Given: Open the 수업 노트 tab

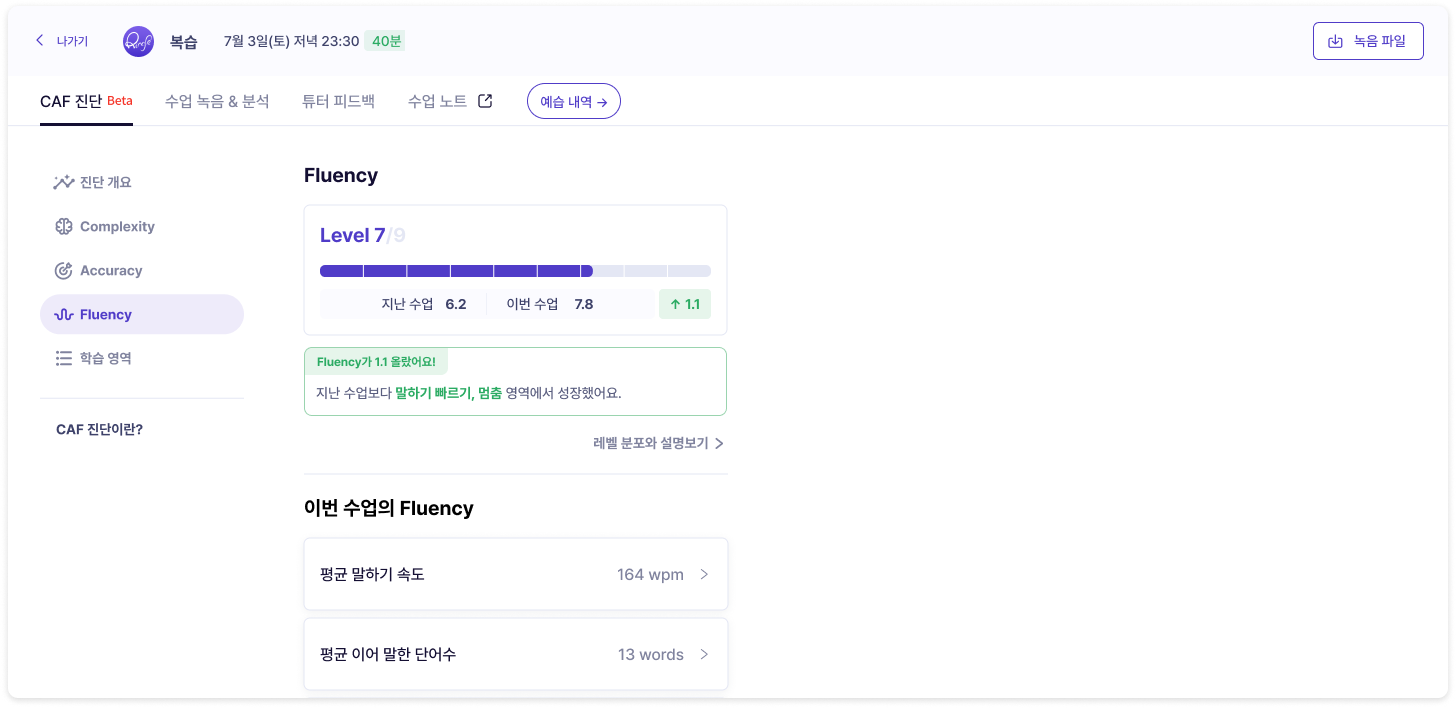Looking at the screenshot, I should point(450,101).
